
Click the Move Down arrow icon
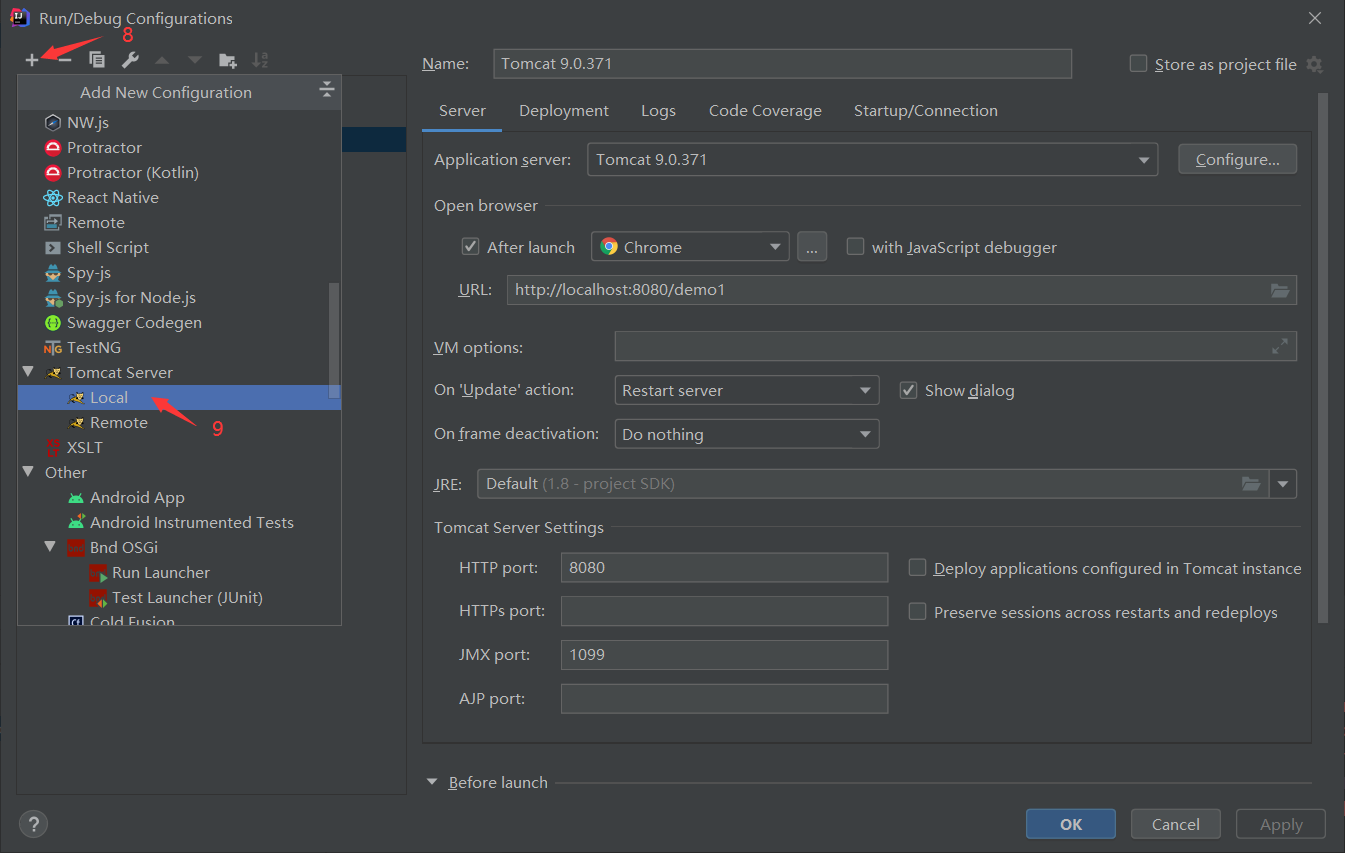point(195,60)
